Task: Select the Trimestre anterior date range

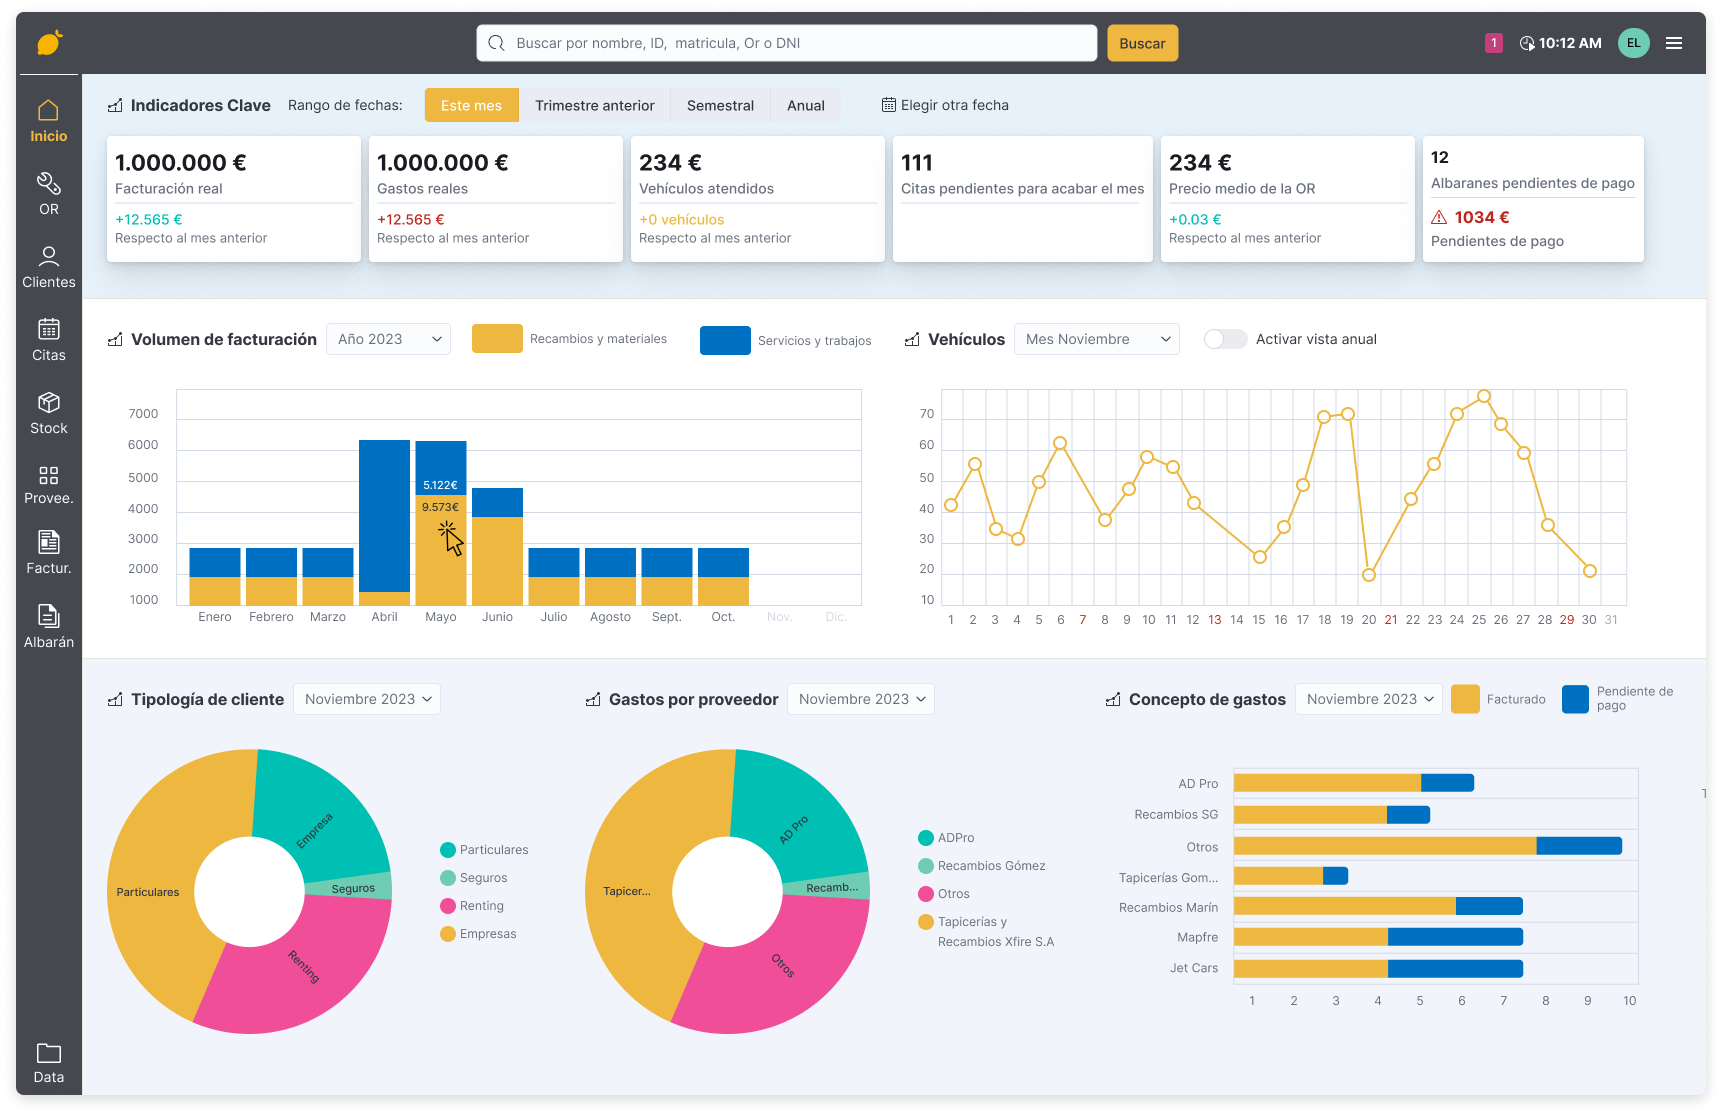Action: coord(594,105)
